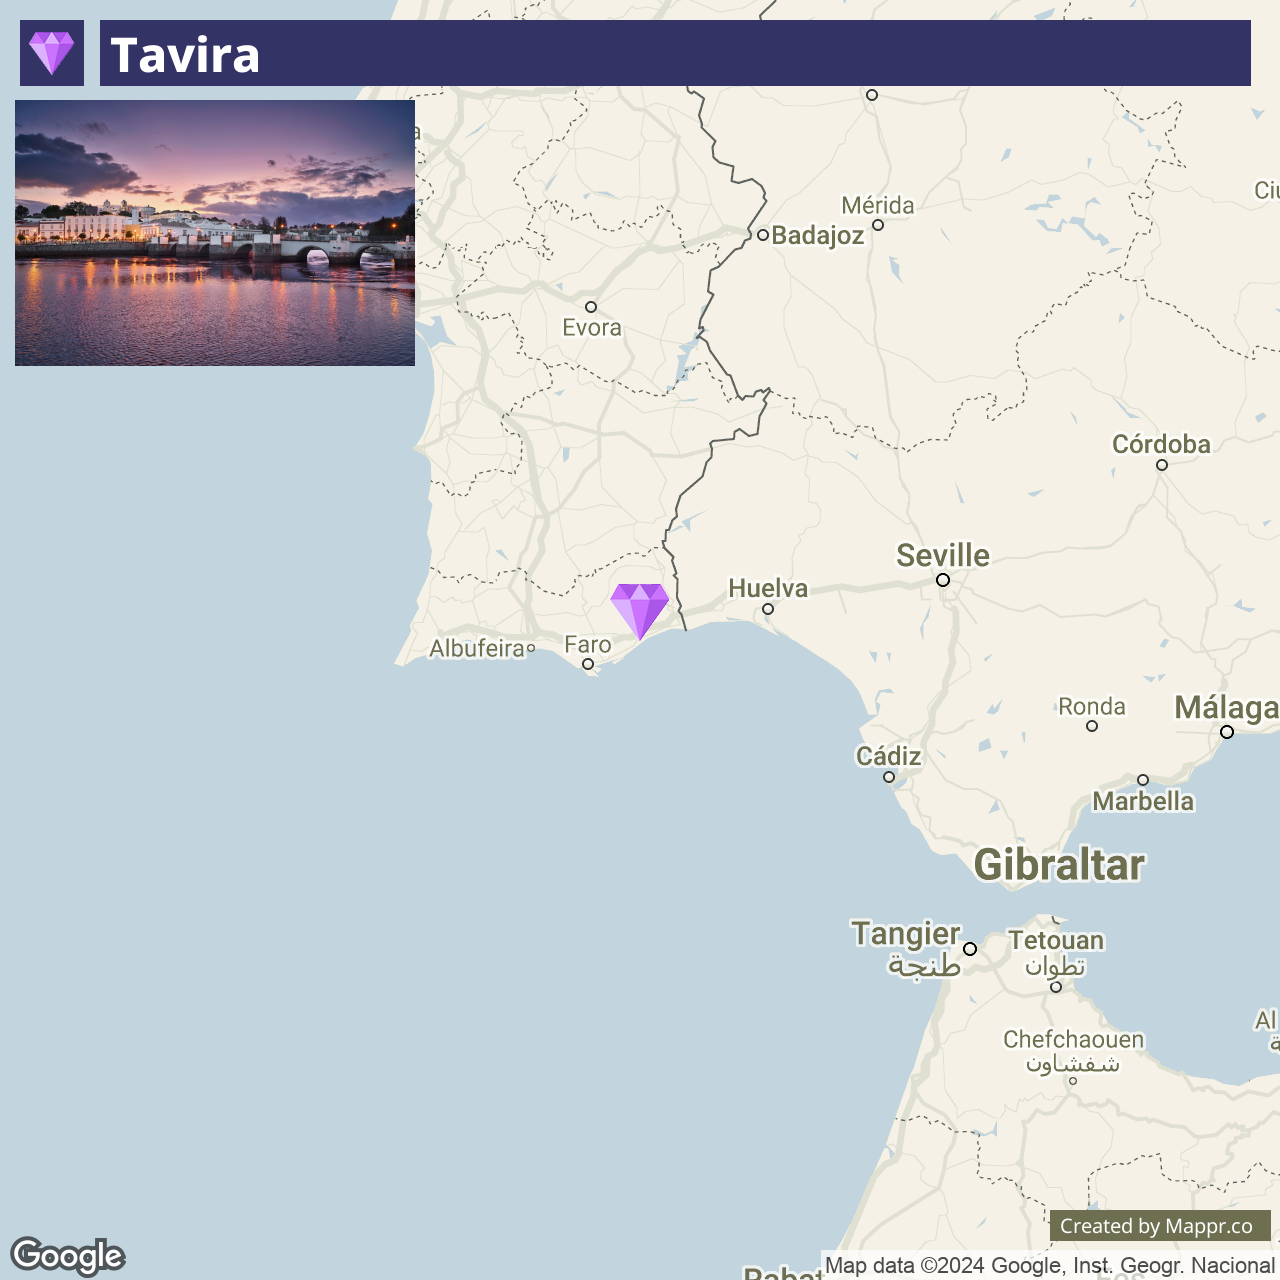Click the Badajoz city marker
Screen dimensions: 1280x1280
coord(763,235)
